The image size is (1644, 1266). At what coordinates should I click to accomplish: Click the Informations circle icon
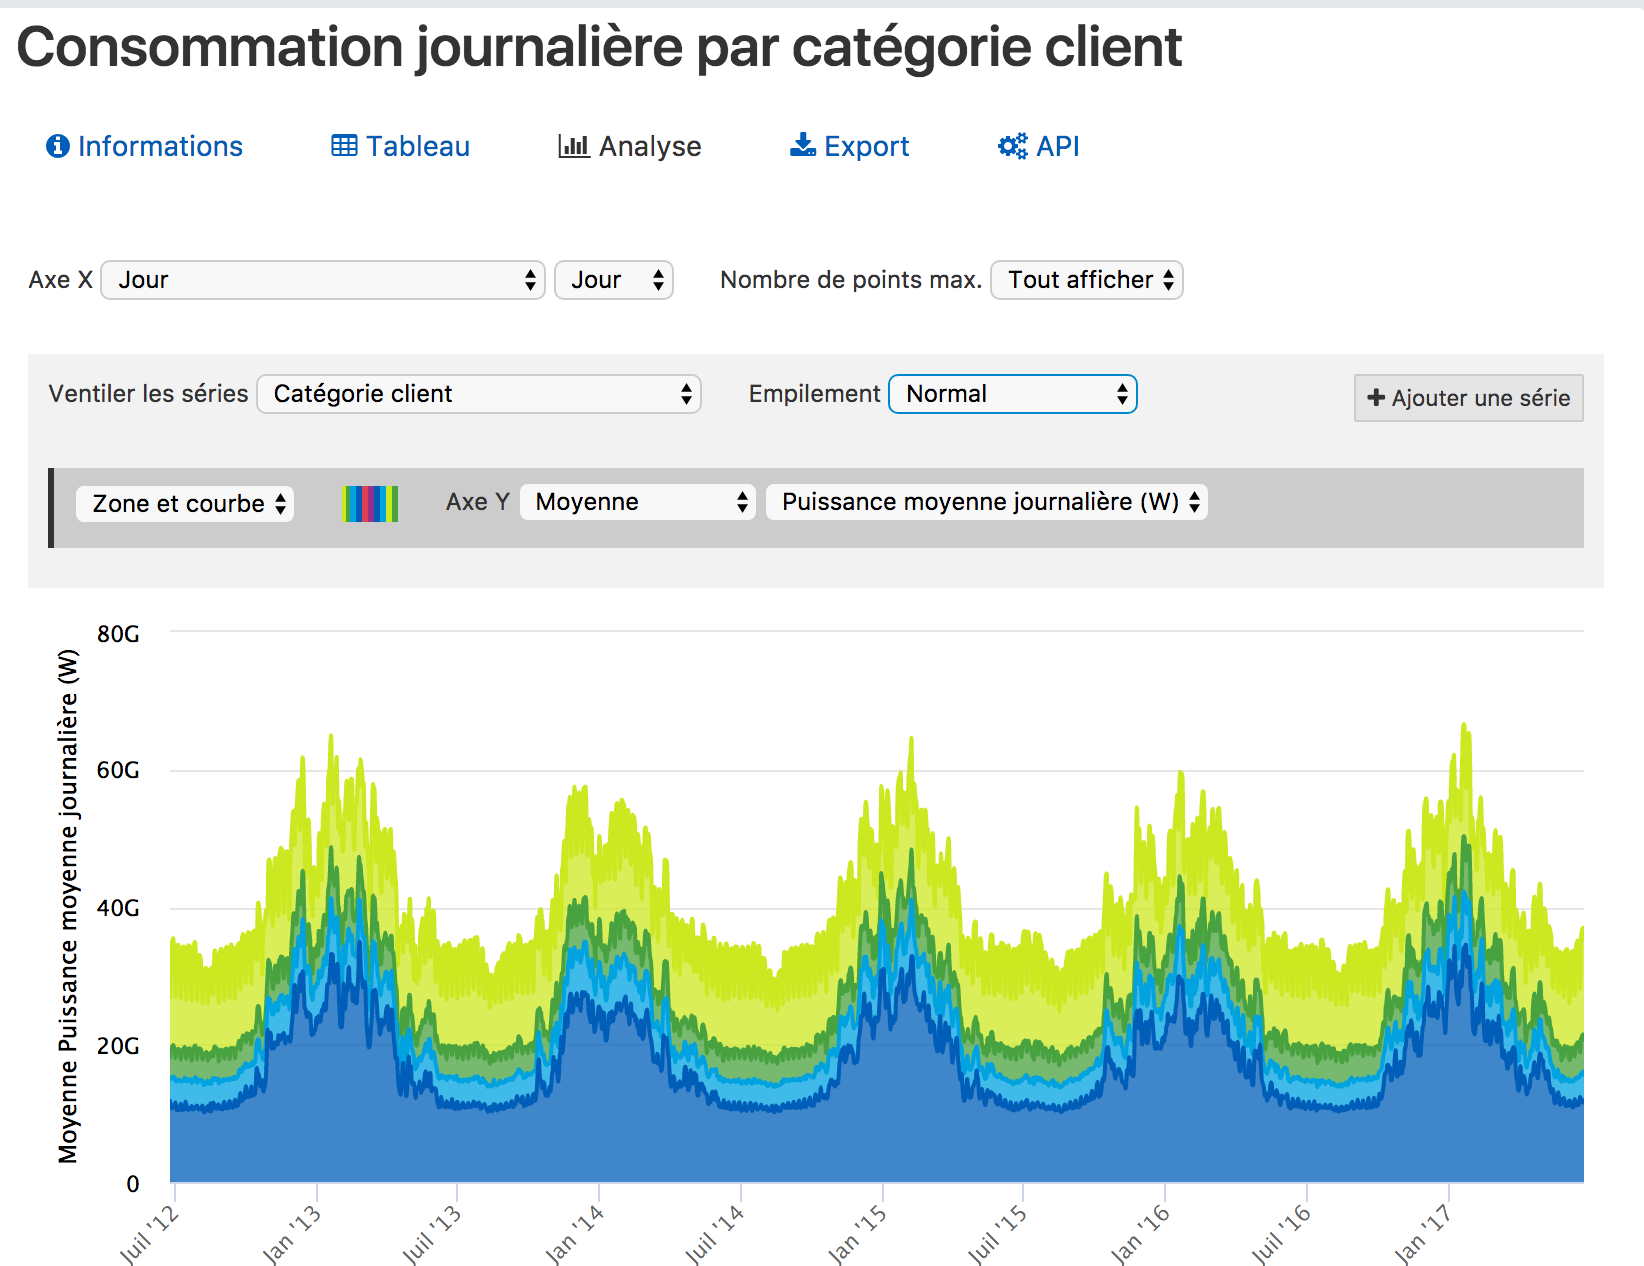pyautogui.click(x=58, y=146)
